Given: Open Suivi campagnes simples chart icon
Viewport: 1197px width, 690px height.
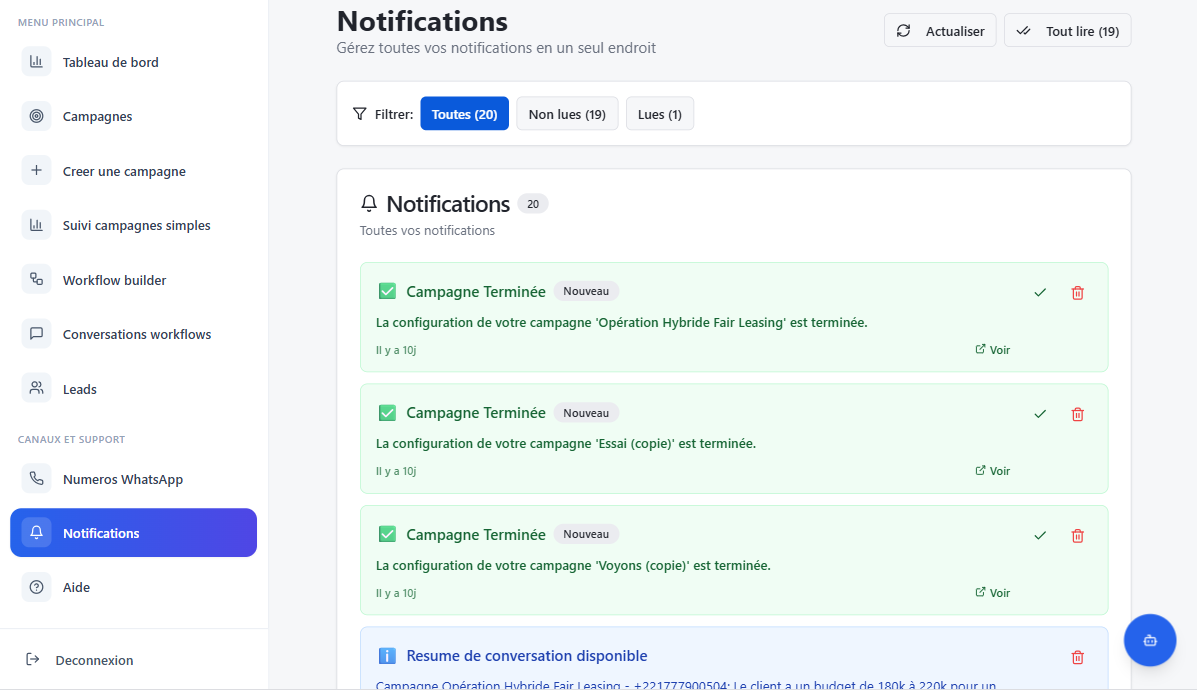Looking at the screenshot, I should [x=36, y=225].
